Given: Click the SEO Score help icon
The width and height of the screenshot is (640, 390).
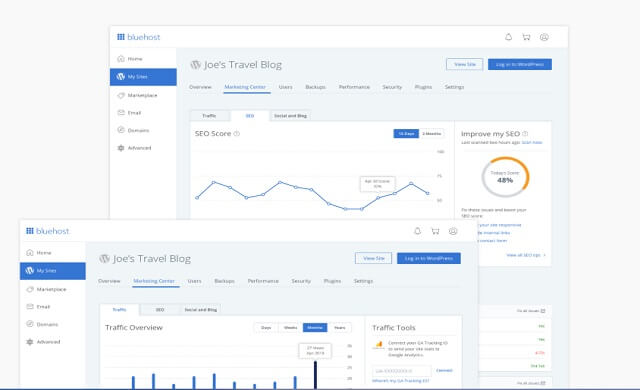Looking at the screenshot, I should coord(237,133).
